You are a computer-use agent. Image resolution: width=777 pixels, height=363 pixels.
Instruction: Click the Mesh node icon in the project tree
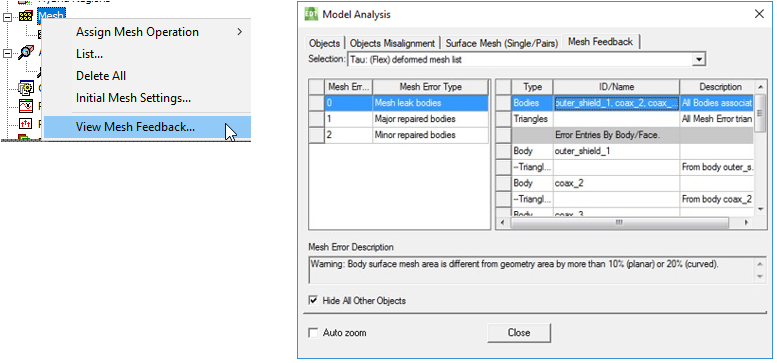25,16
